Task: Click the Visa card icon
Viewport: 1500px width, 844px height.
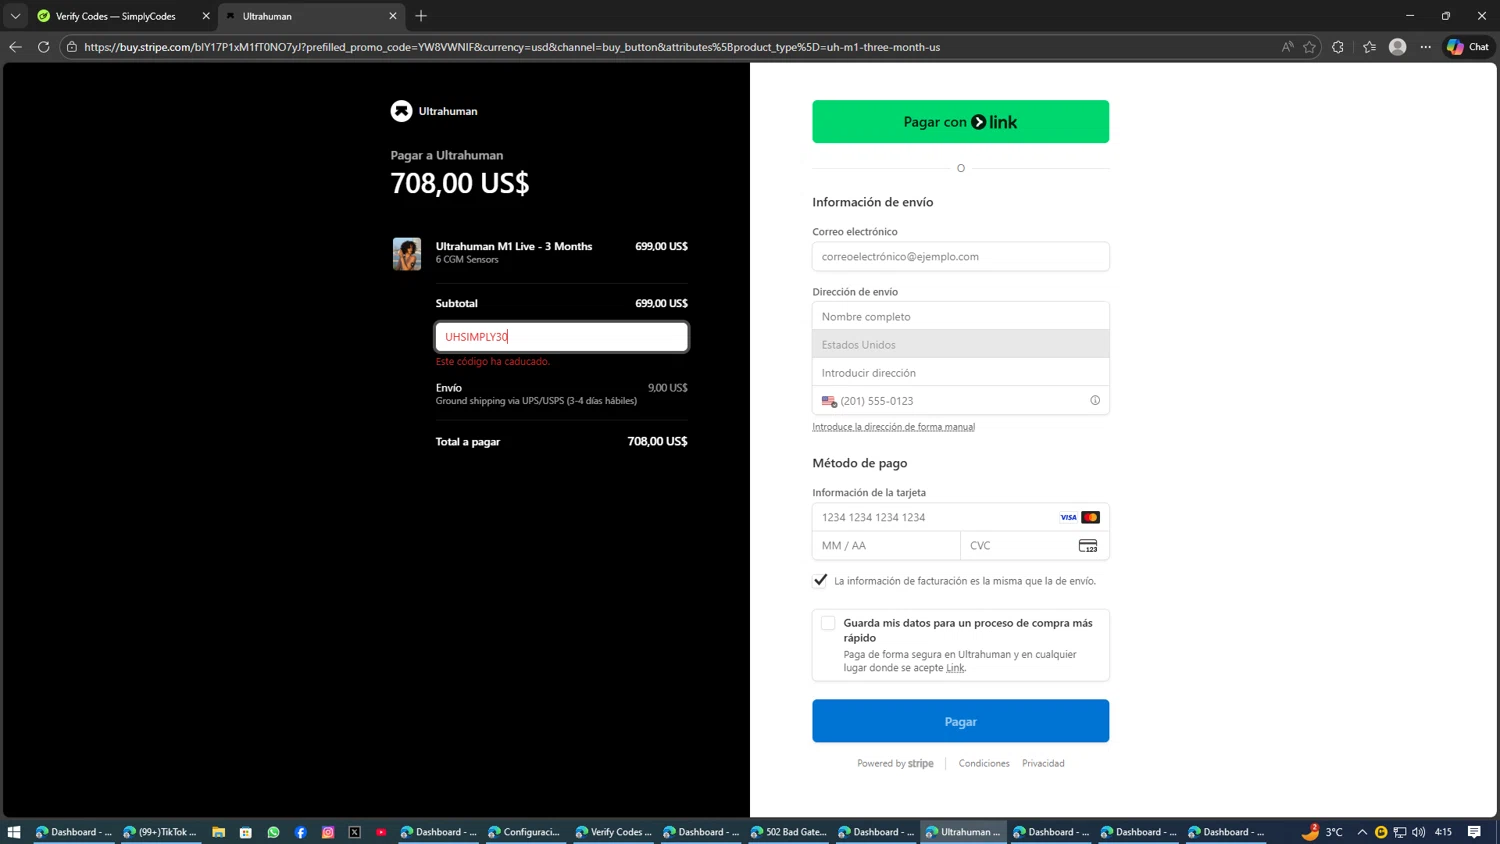Action: click(1068, 517)
